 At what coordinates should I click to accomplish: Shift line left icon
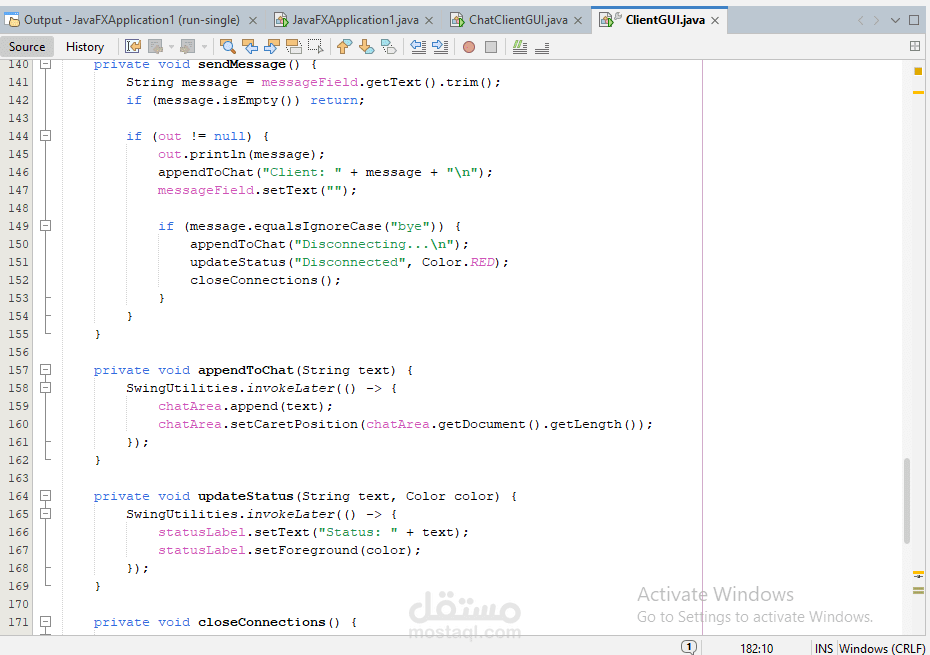click(418, 46)
